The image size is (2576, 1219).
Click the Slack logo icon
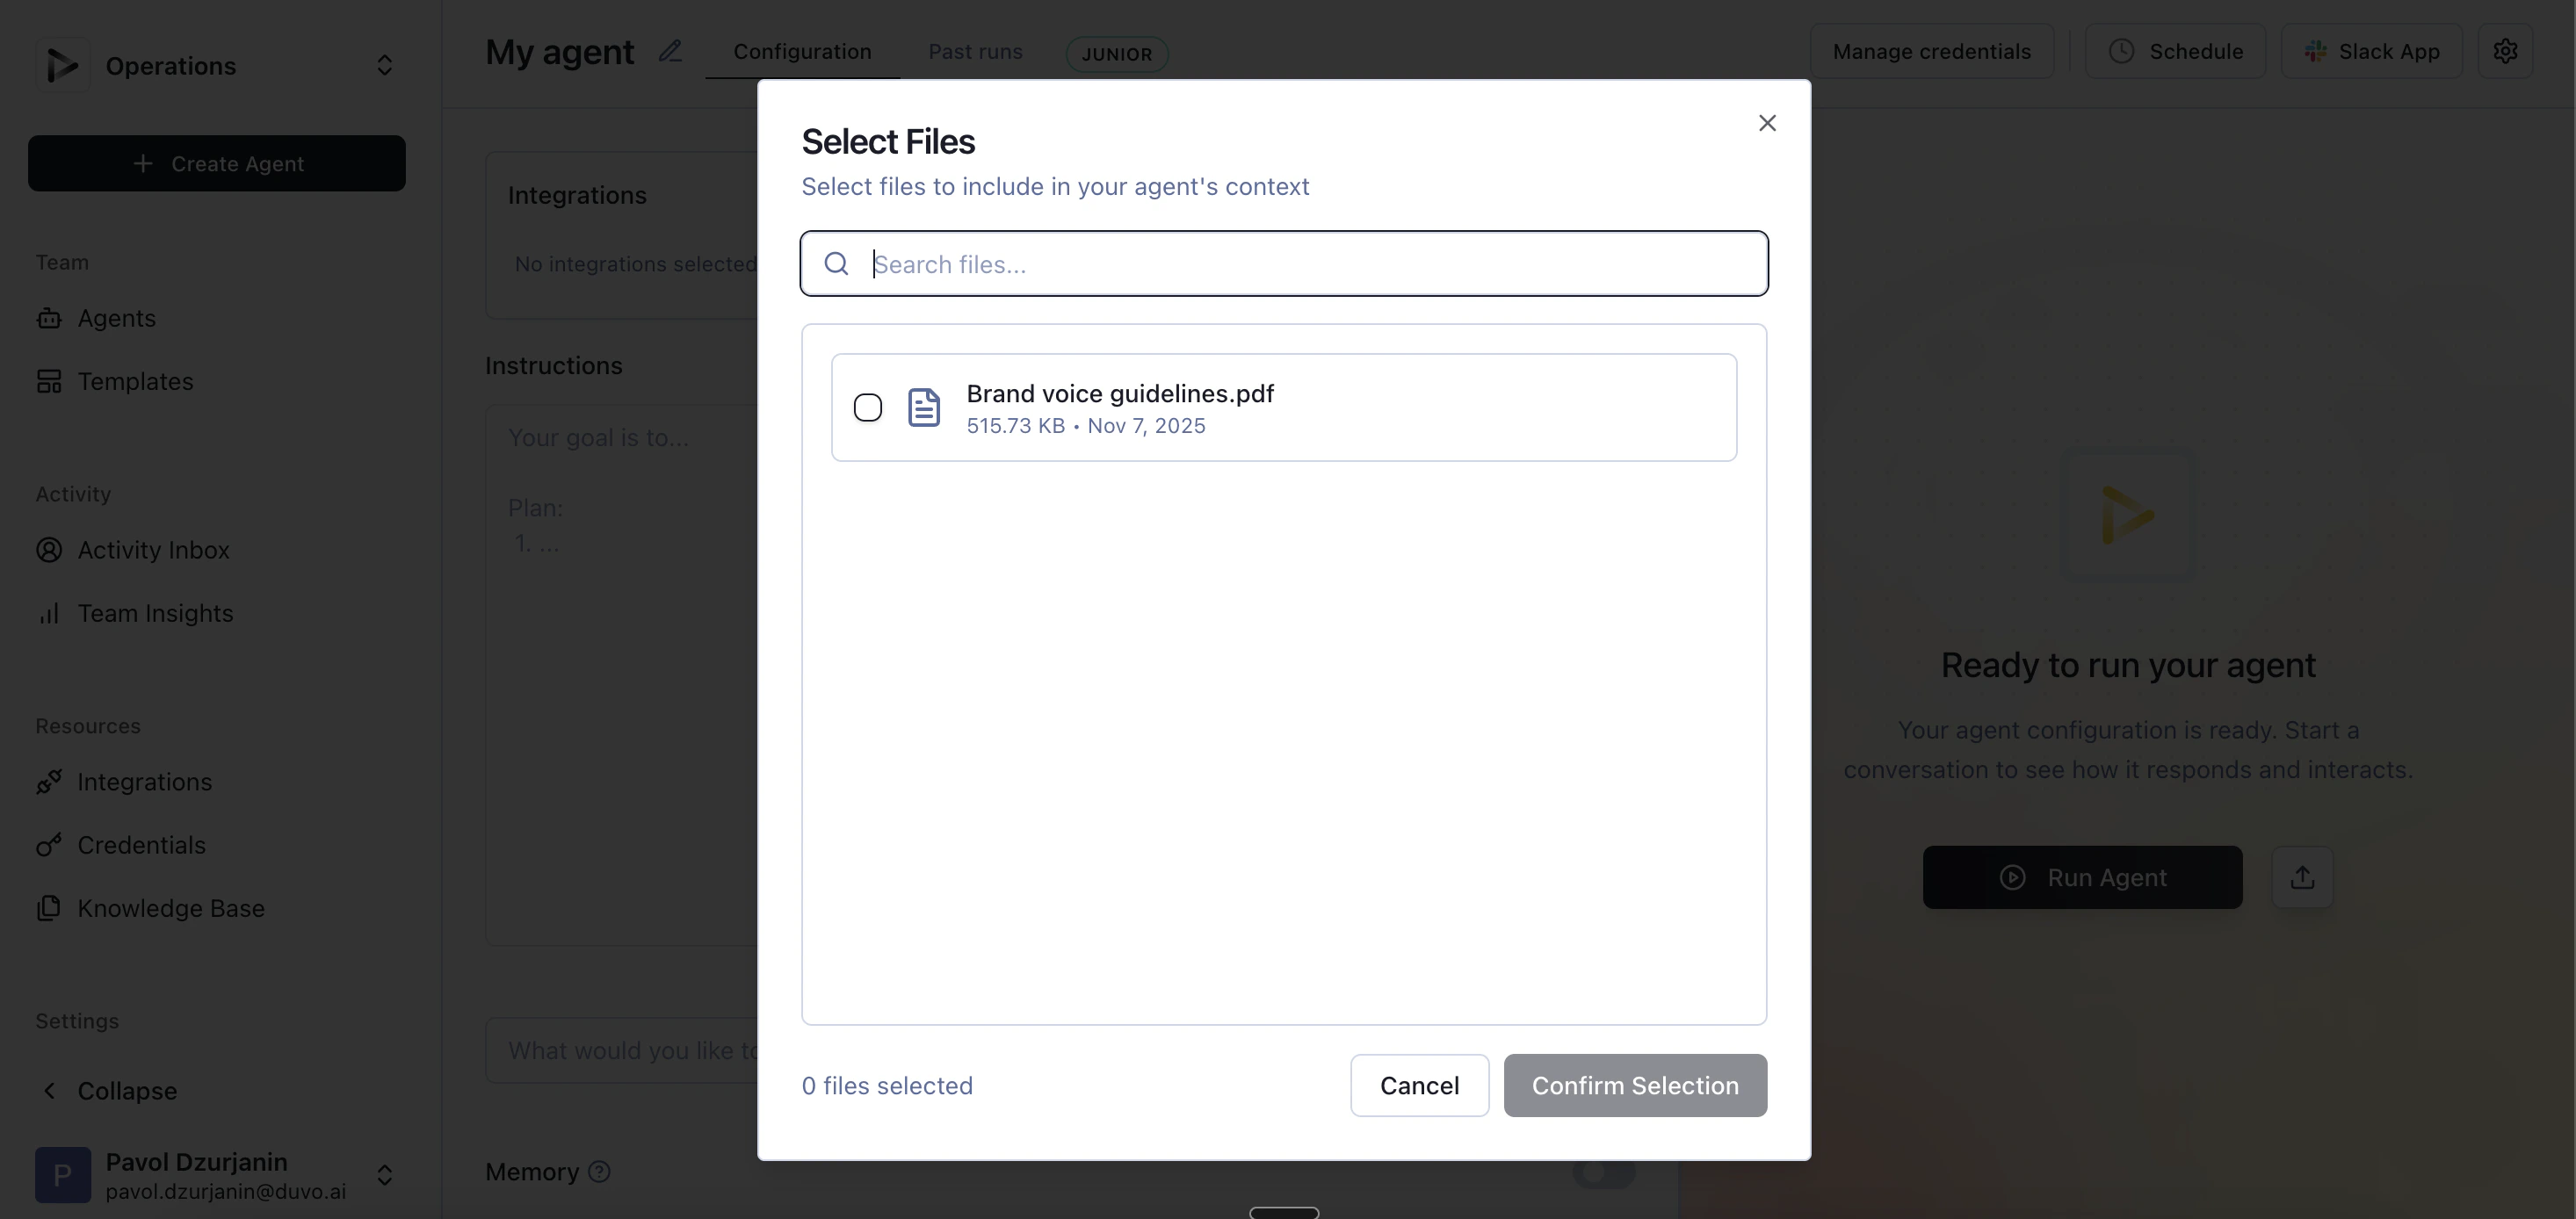pos(2315,51)
